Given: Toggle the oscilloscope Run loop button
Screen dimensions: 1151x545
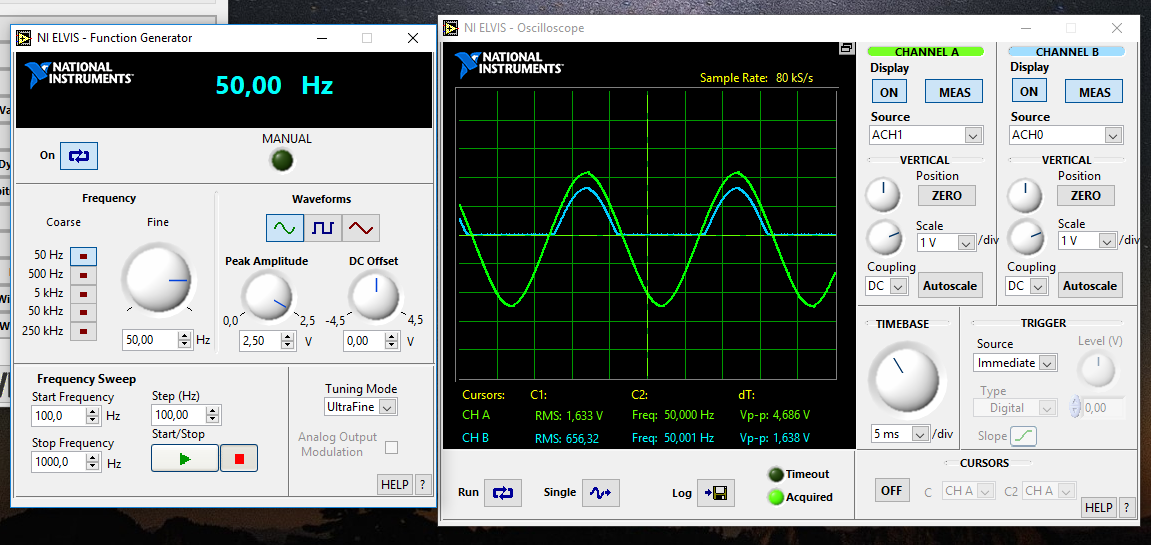Looking at the screenshot, I should pos(503,493).
